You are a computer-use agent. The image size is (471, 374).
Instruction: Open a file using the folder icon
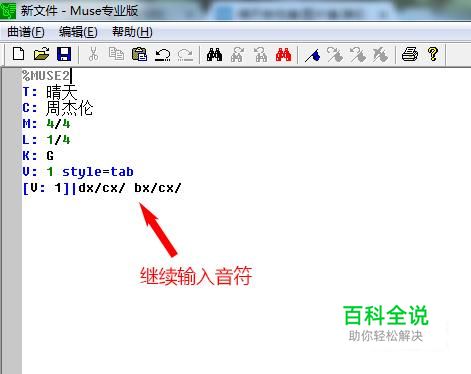click(x=41, y=54)
